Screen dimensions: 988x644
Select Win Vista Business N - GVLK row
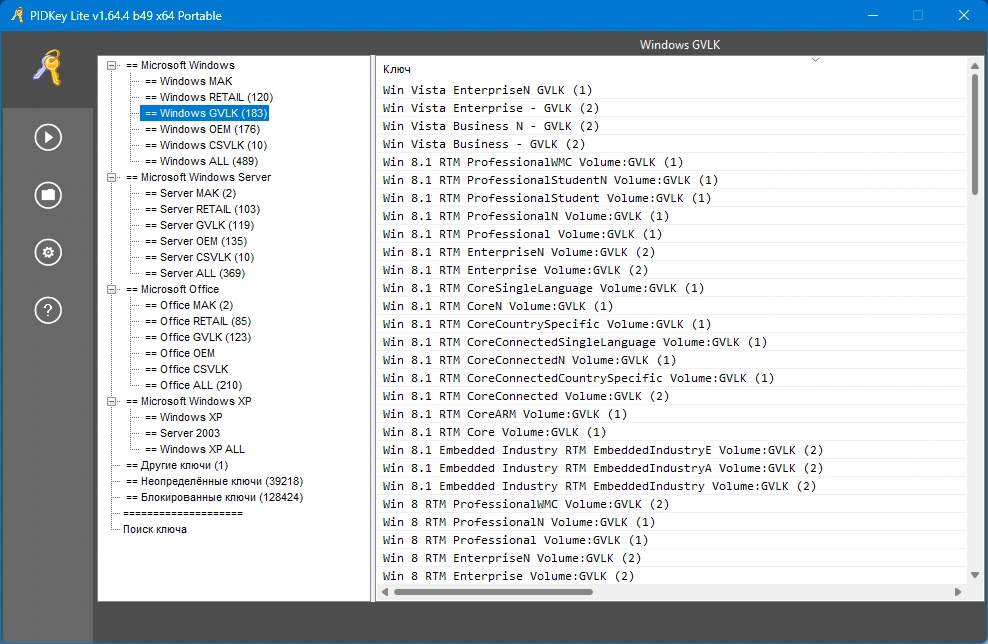coord(672,126)
